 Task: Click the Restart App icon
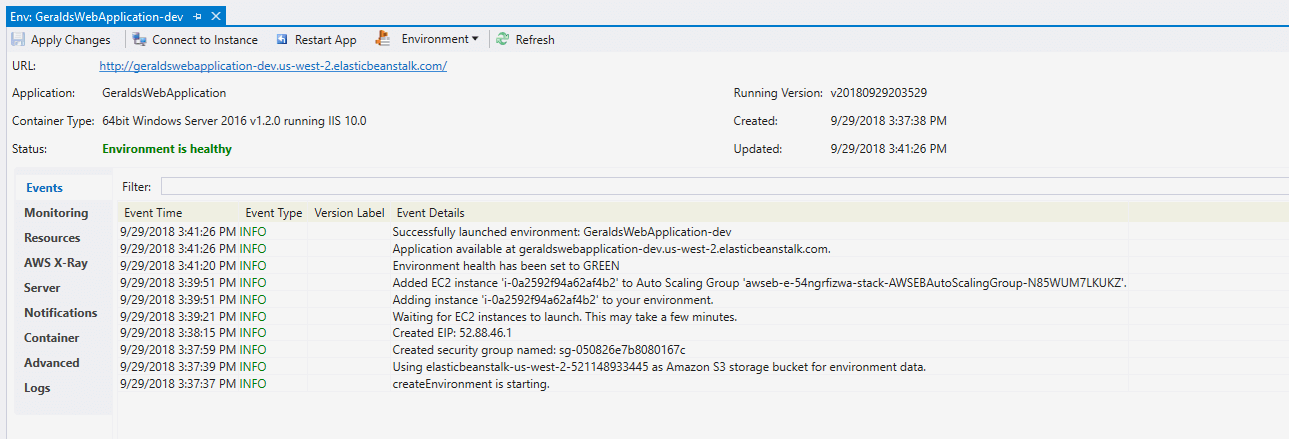click(x=283, y=40)
